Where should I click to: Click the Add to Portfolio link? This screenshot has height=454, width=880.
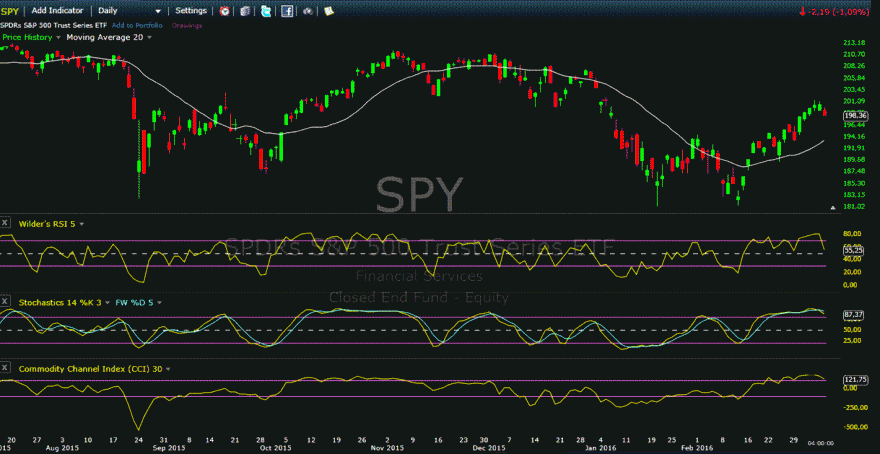tap(137, 25)
